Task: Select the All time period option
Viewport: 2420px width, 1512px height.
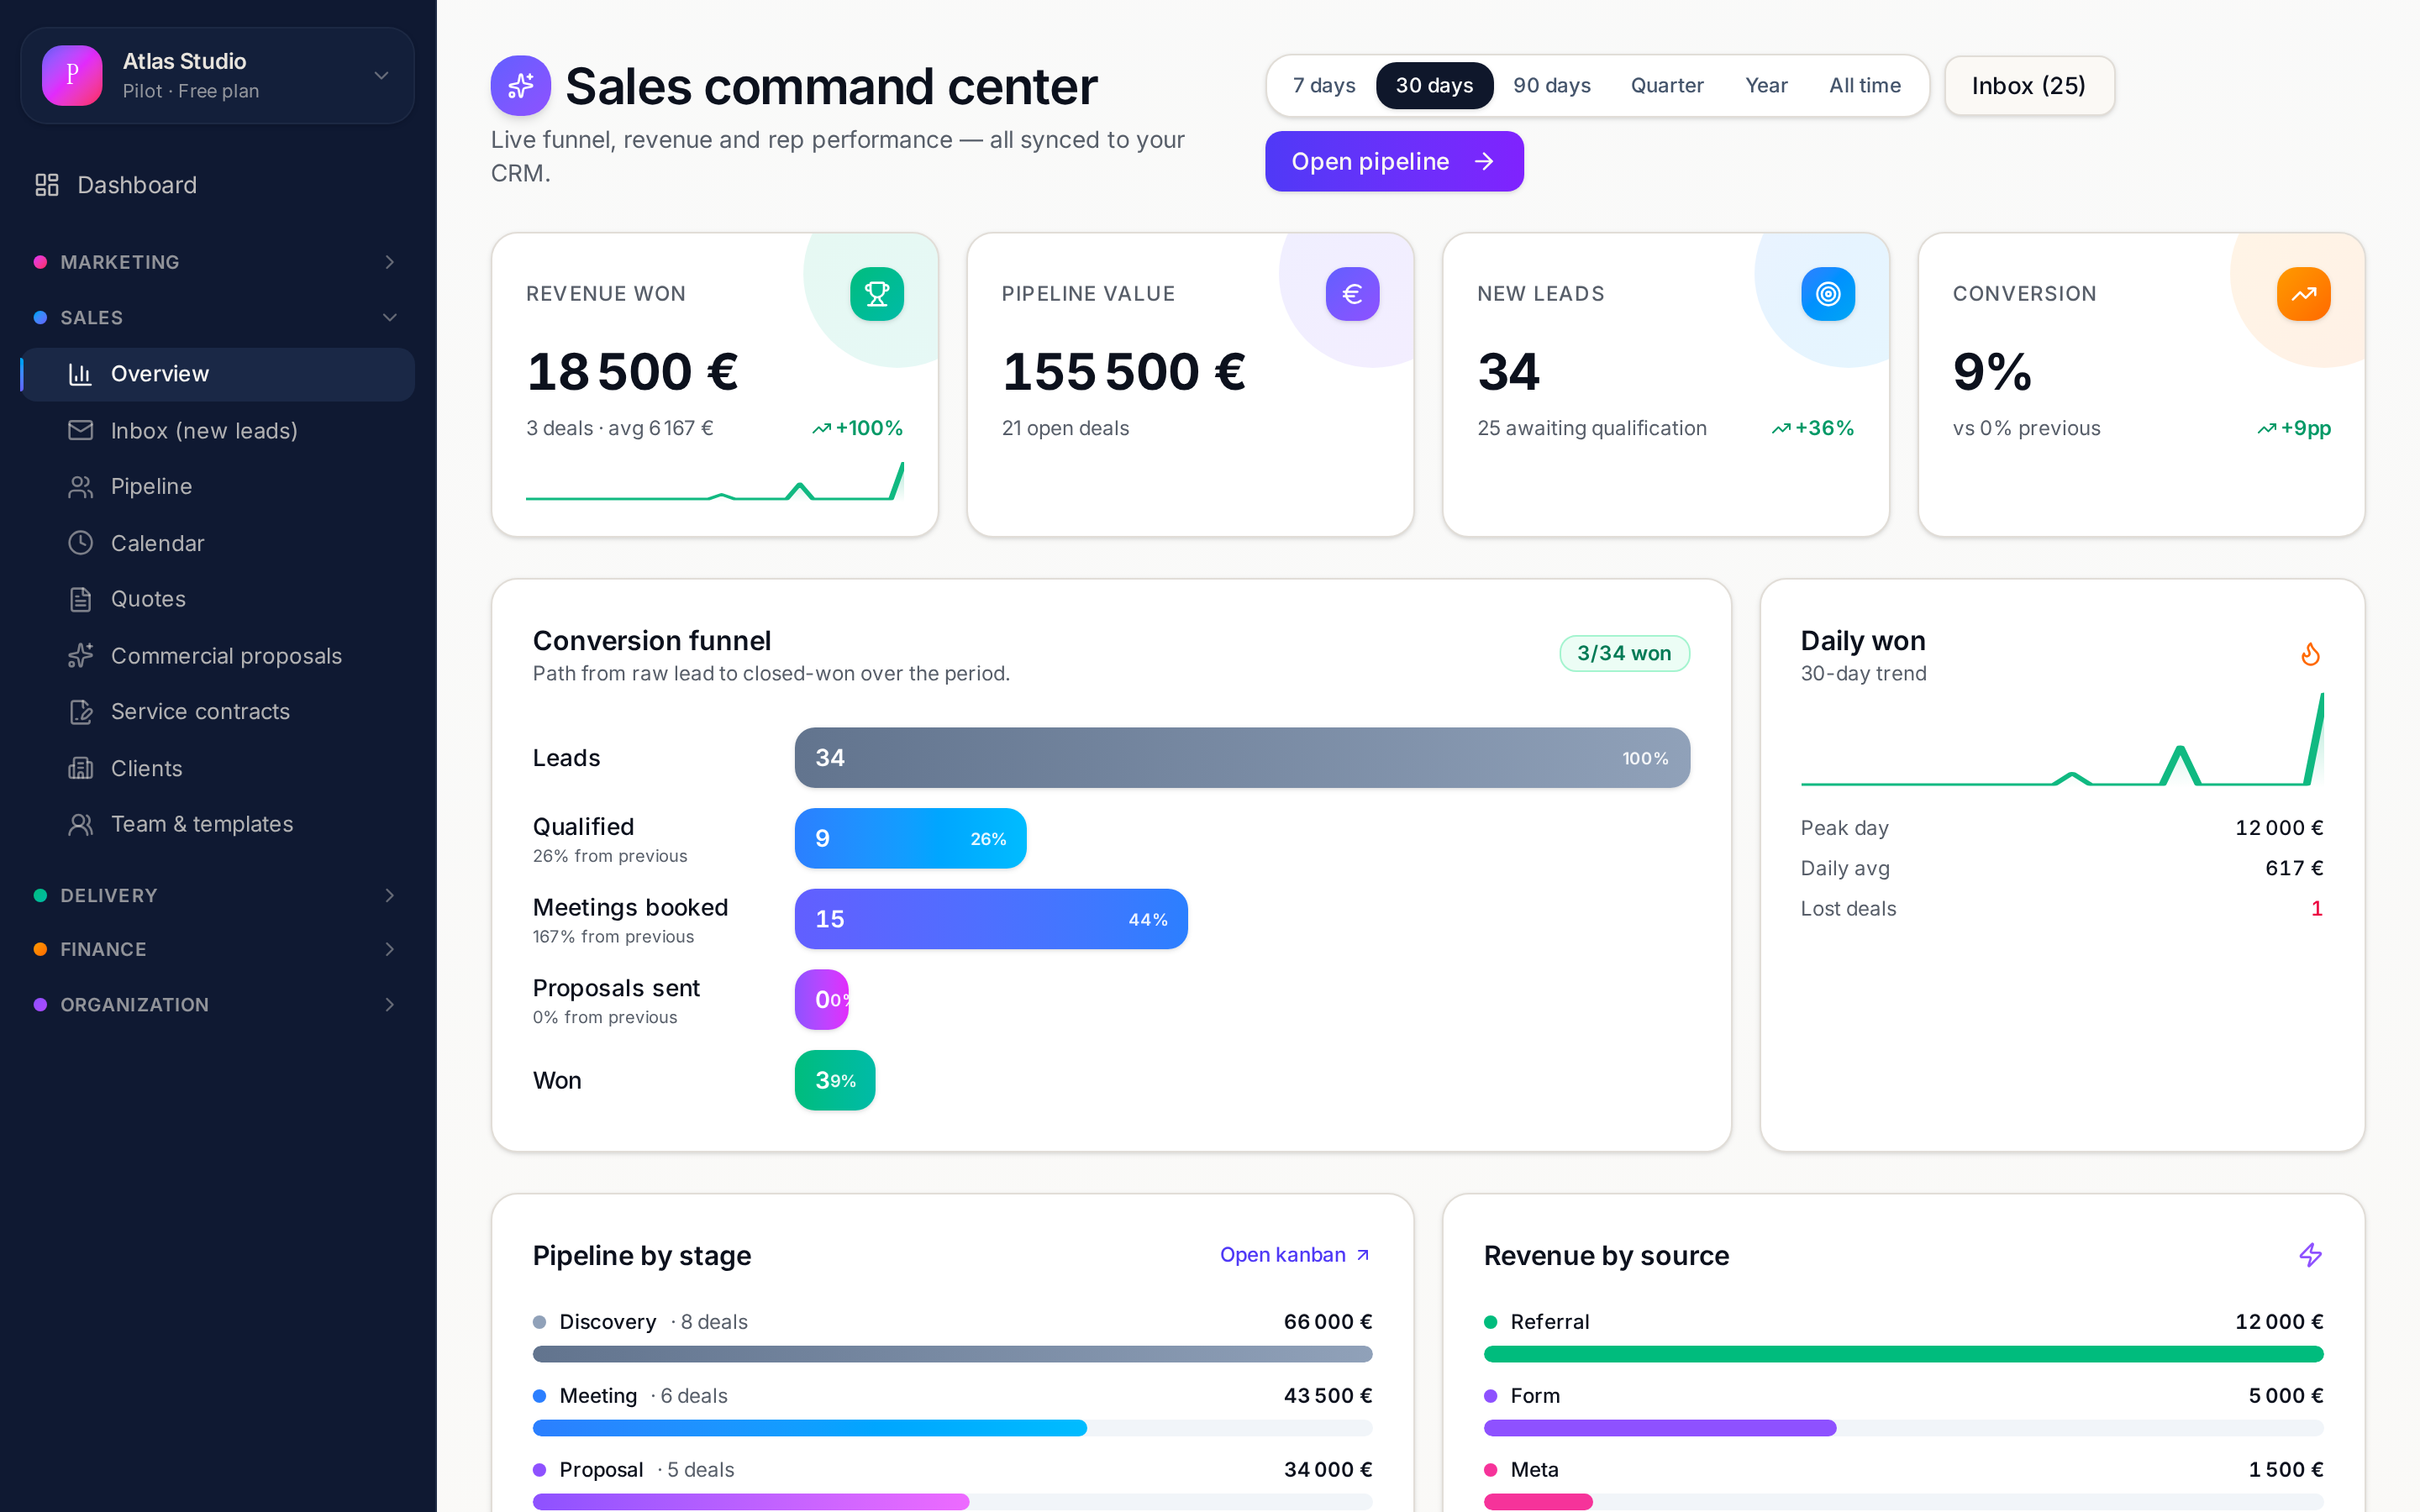Action: coord(1865,86)
